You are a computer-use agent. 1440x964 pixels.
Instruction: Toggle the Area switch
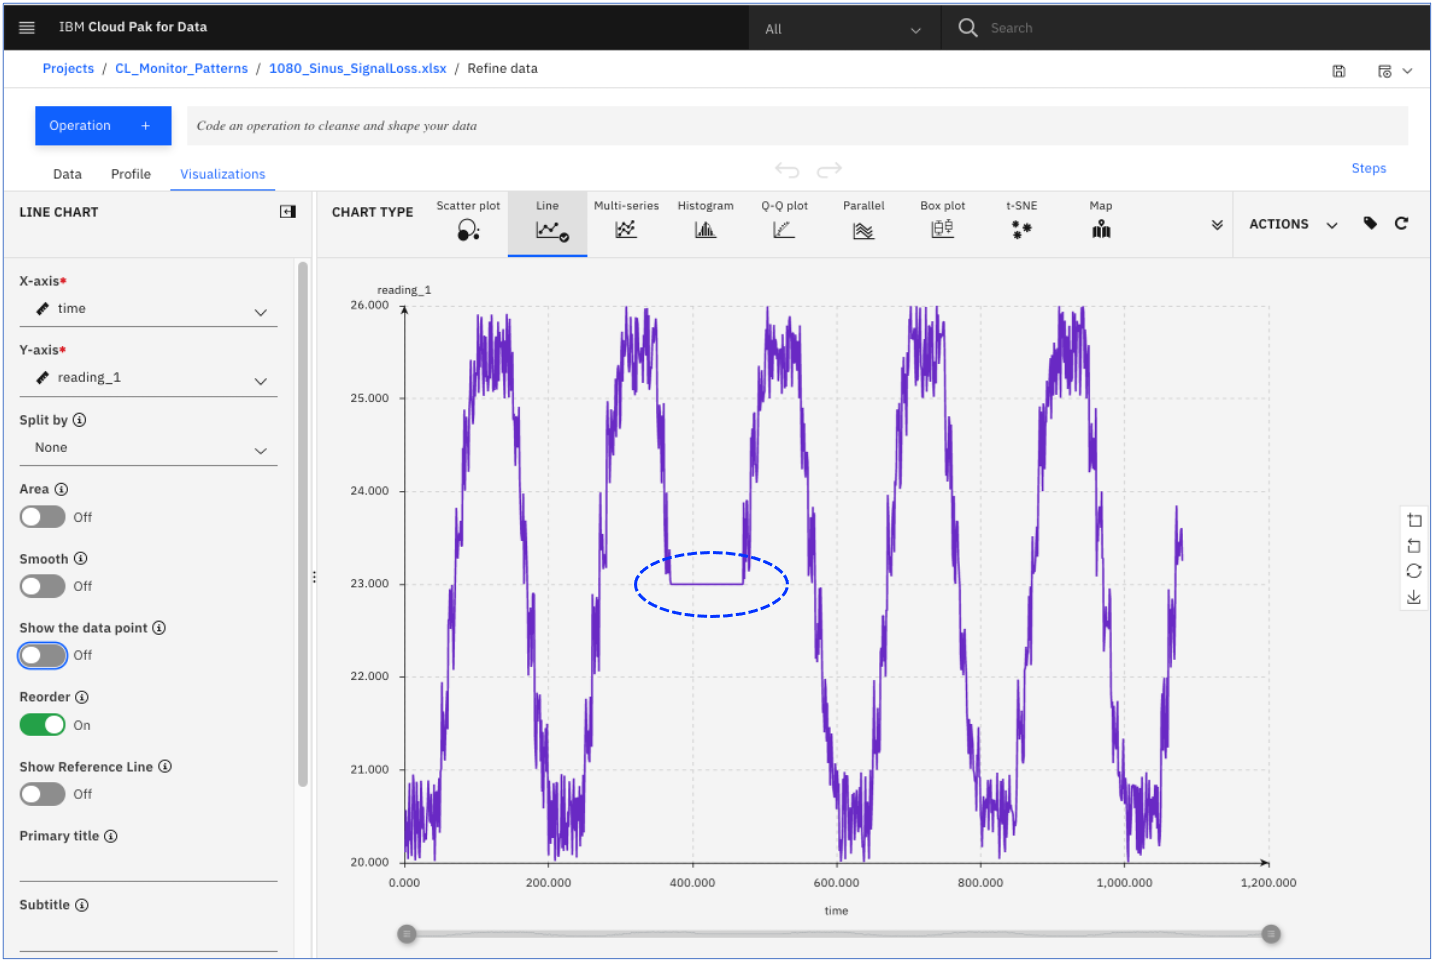point(43,517)
